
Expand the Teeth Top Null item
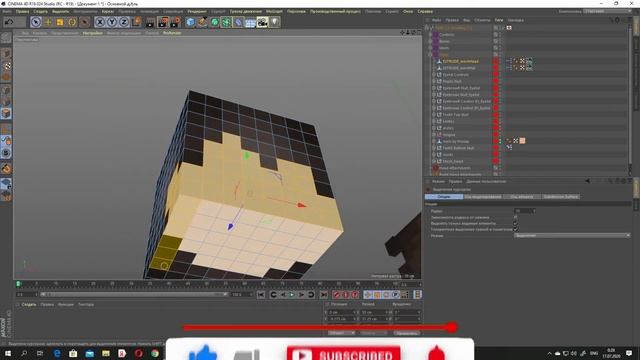pos(434,115)
